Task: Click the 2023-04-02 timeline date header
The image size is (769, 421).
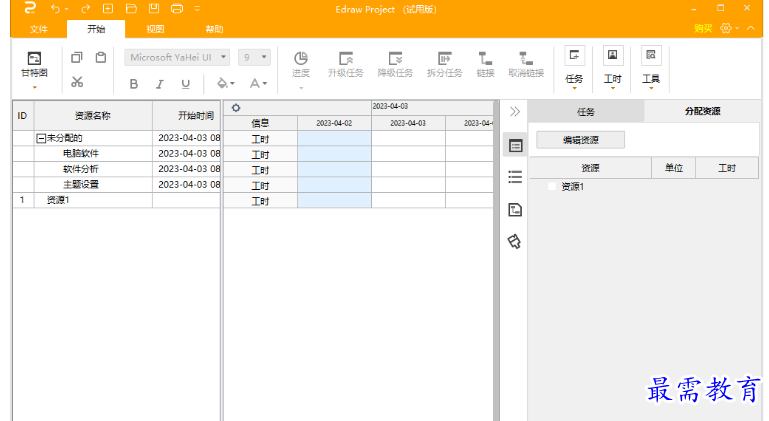Action: pos(334,123)
